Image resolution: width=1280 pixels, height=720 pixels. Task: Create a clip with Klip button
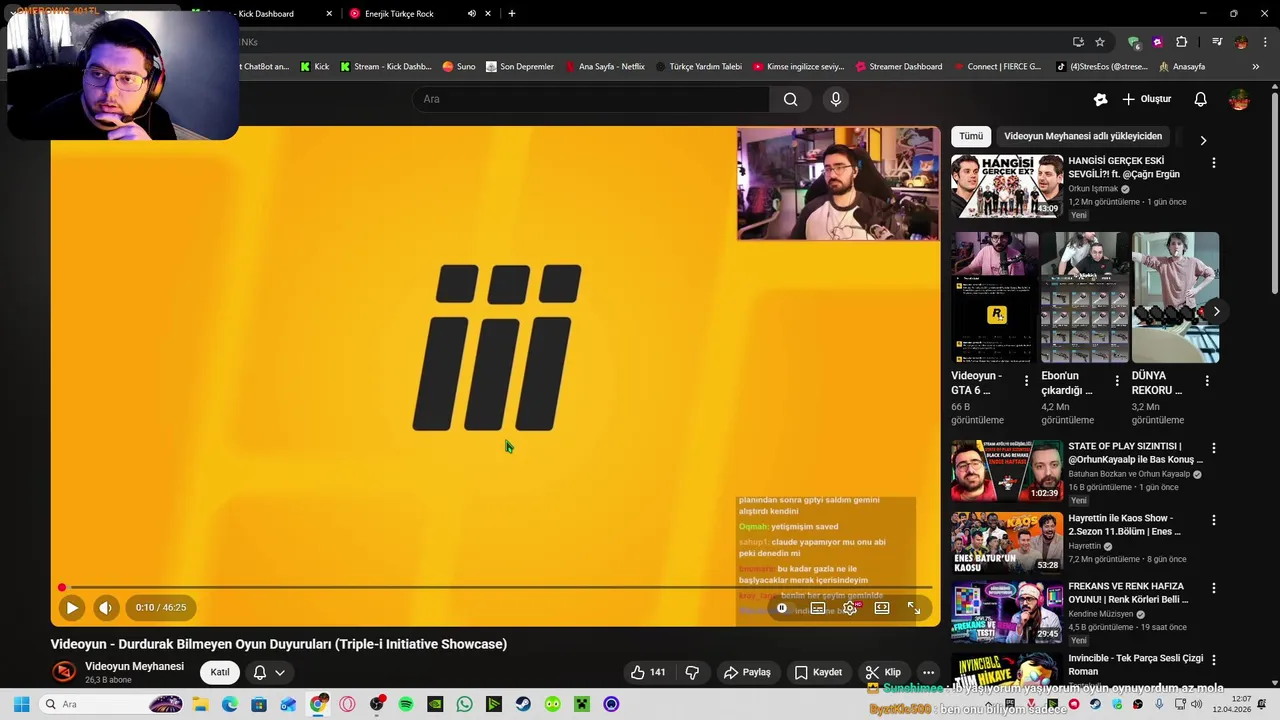[883, 672]
